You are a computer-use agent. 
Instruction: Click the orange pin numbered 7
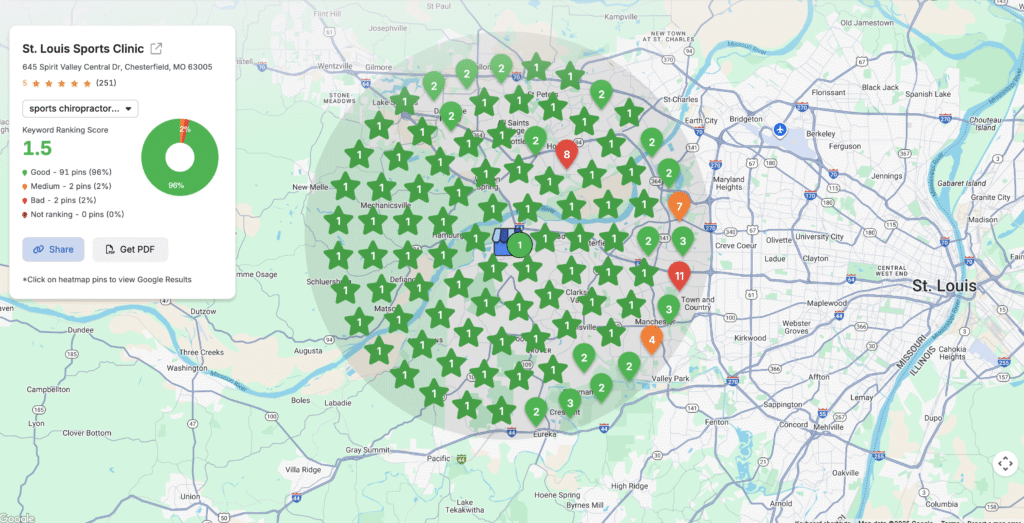coord(679,207)
